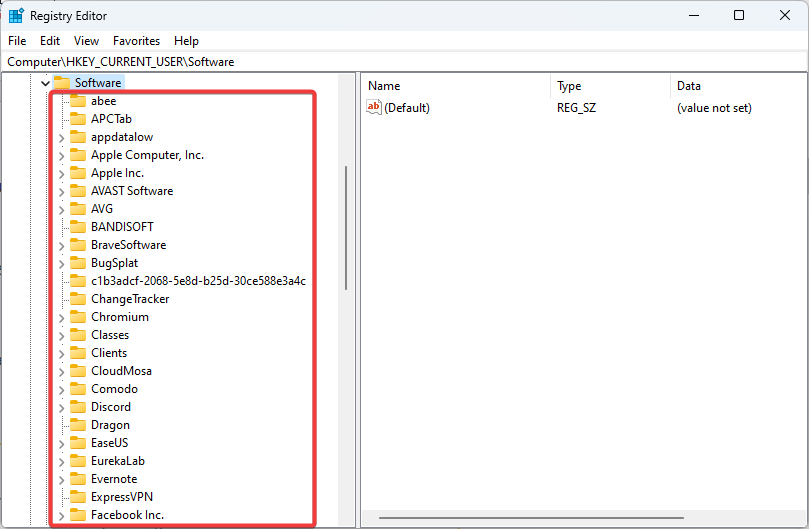809x529 pixels.
Task: Click folder icon of the c1b3adcf GUID key
Action: [x=78, y=281]
